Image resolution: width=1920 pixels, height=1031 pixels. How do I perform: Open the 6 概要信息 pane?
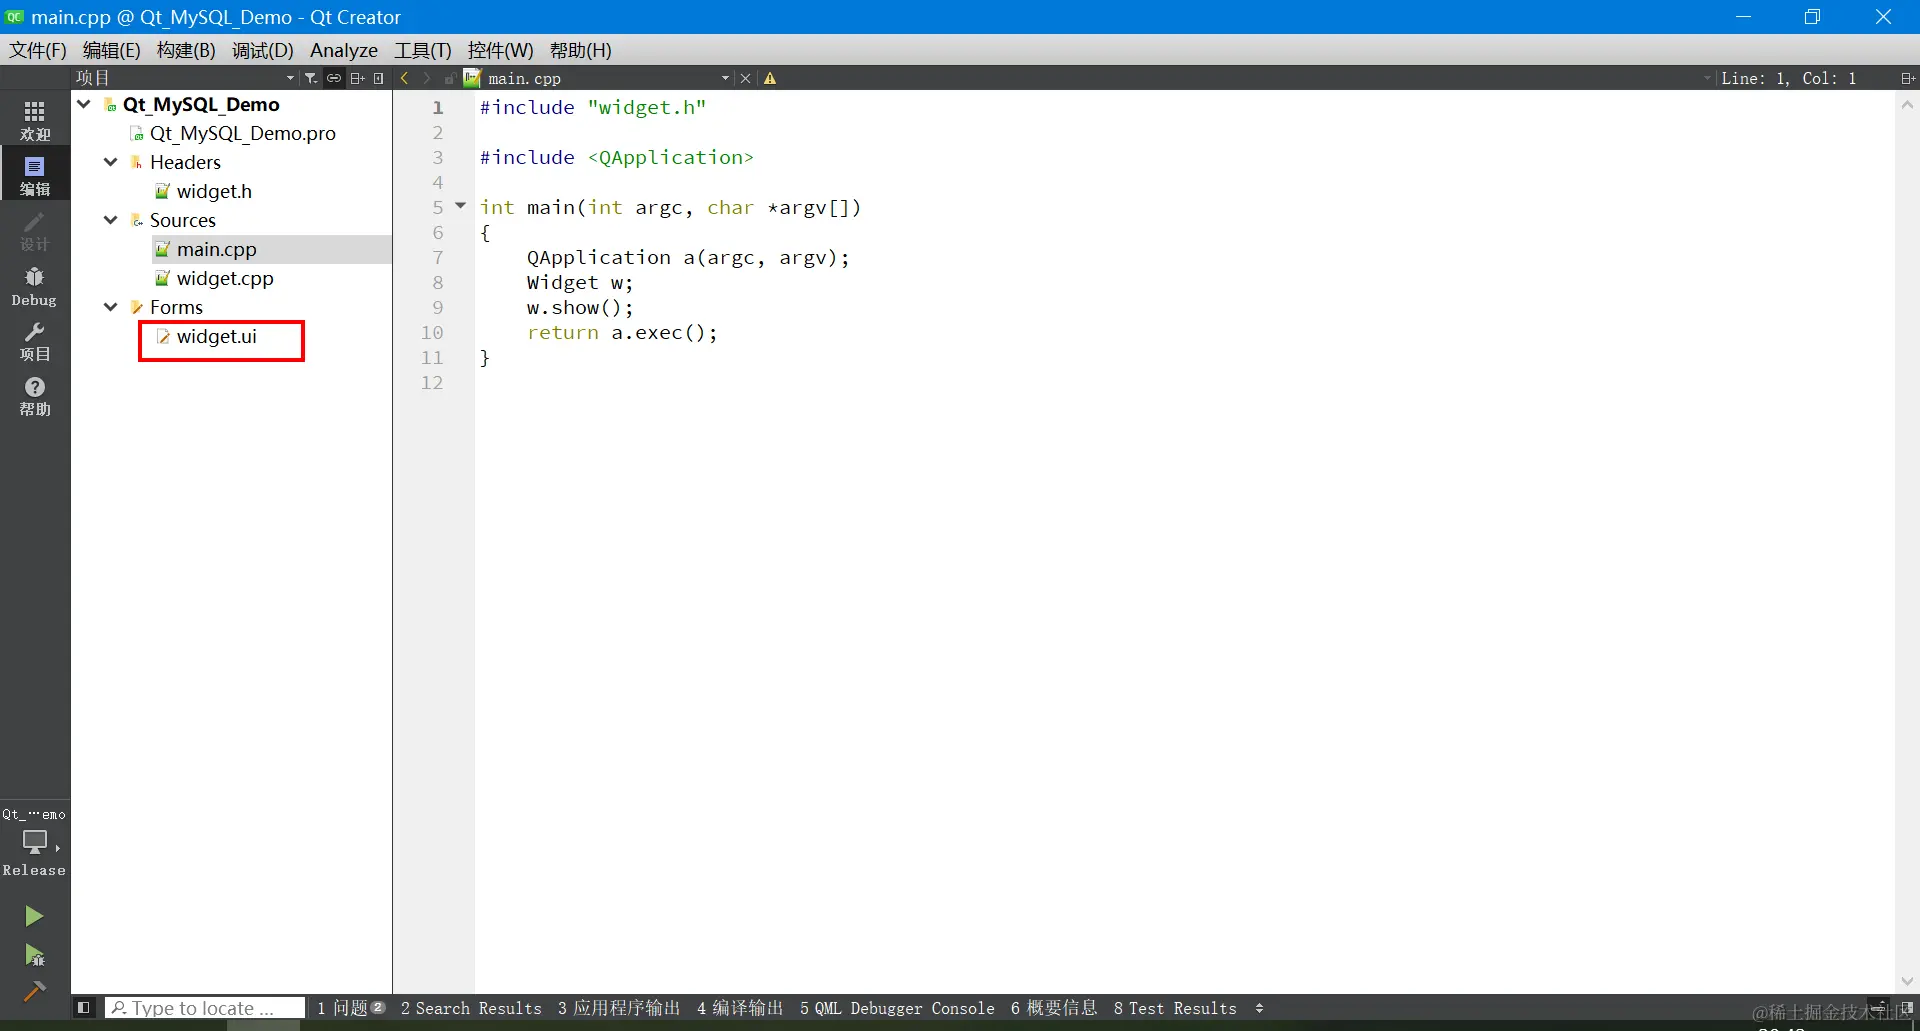click(x=1054, y=1008)
